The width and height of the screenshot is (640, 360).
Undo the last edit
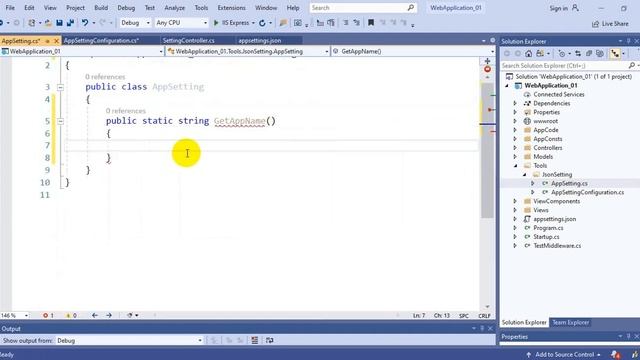coord(84,23)
